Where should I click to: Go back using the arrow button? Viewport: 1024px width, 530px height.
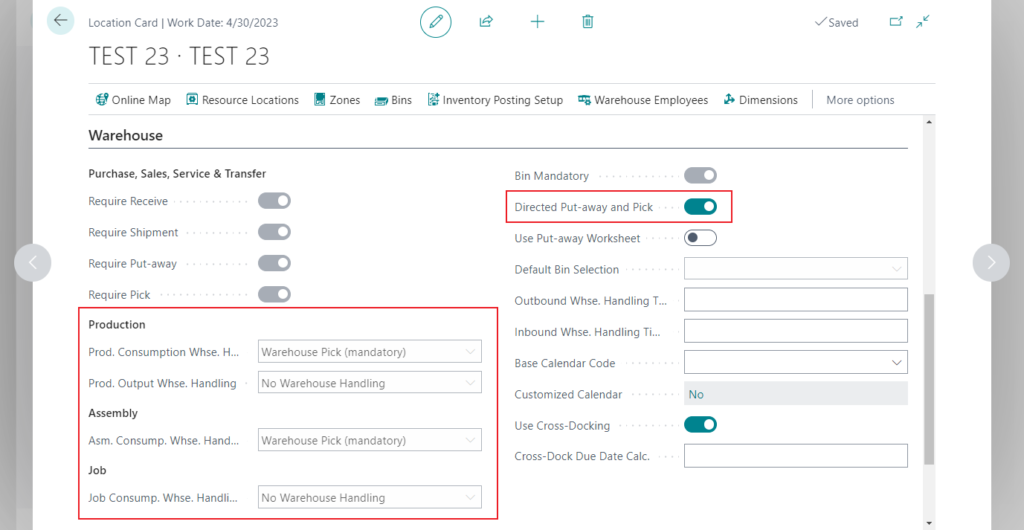click(x=61, y=21)
